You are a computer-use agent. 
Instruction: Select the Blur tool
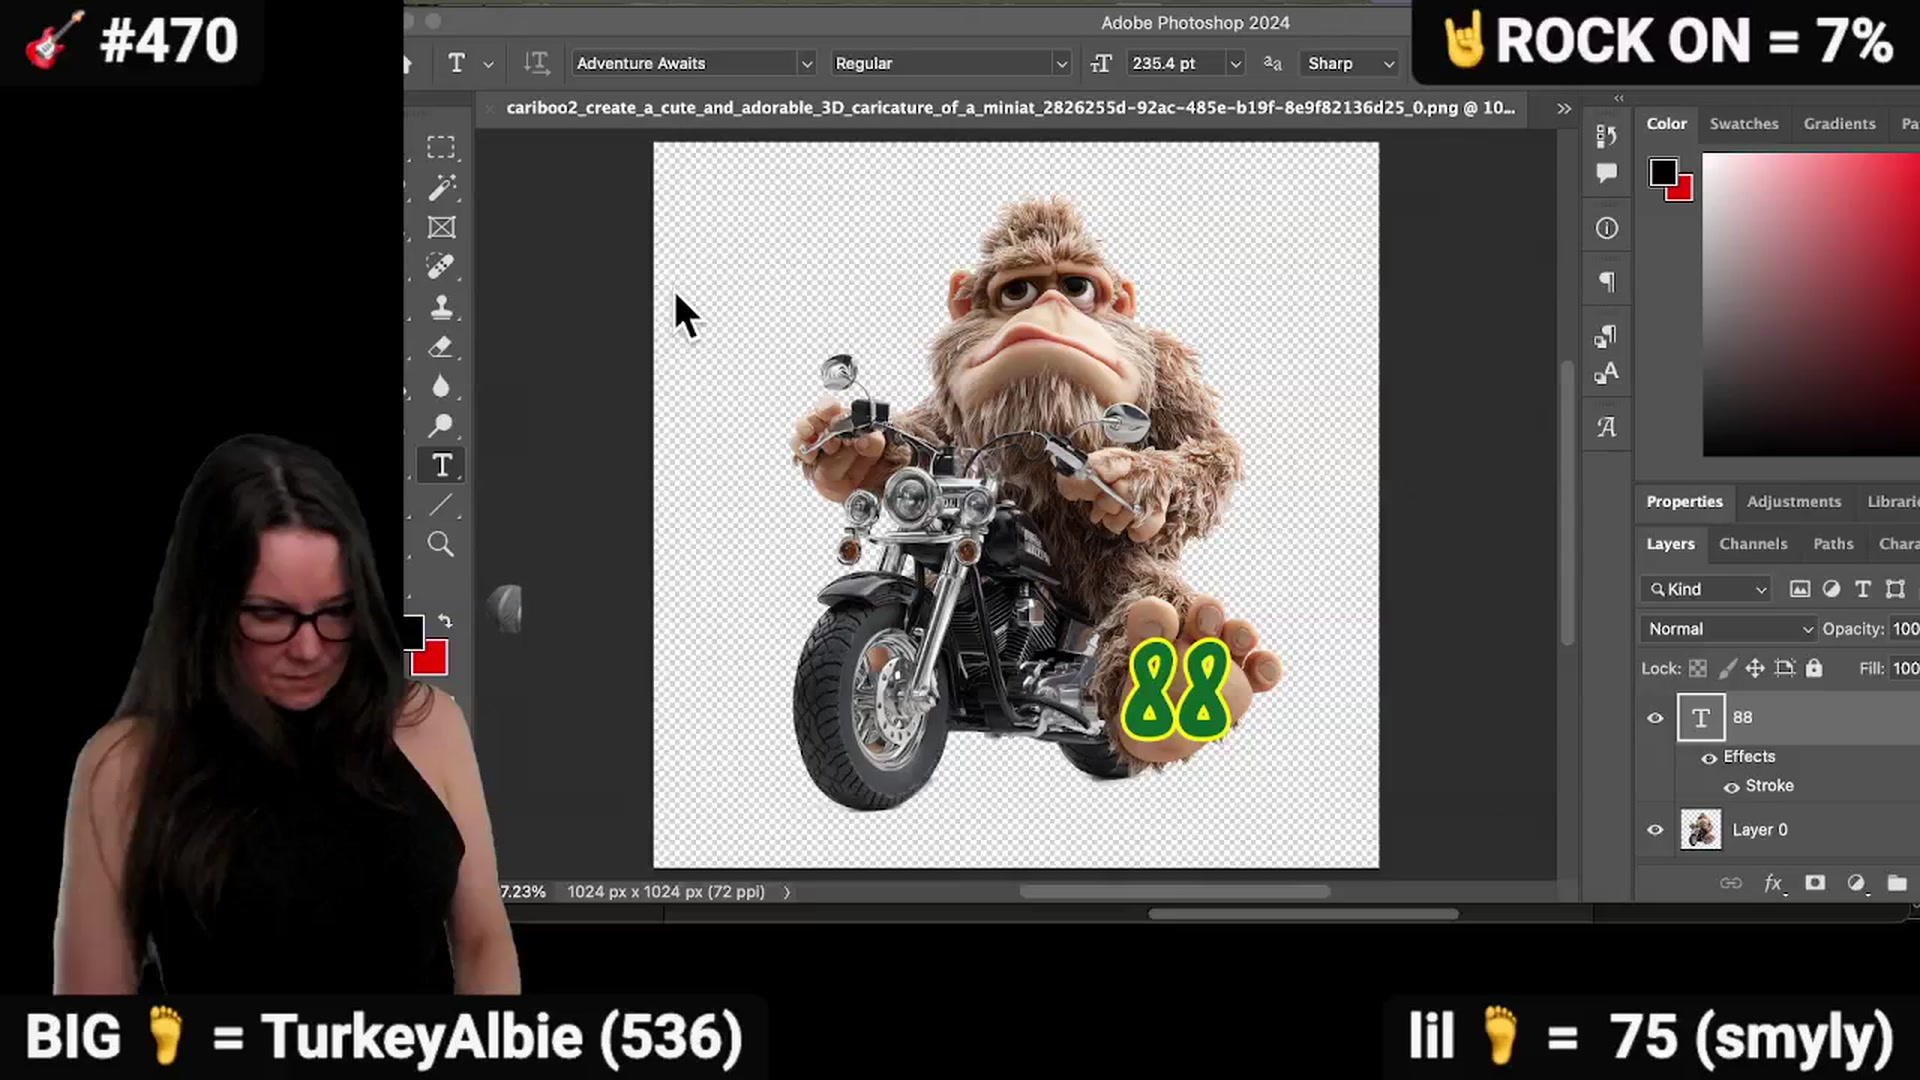point(441,386)
